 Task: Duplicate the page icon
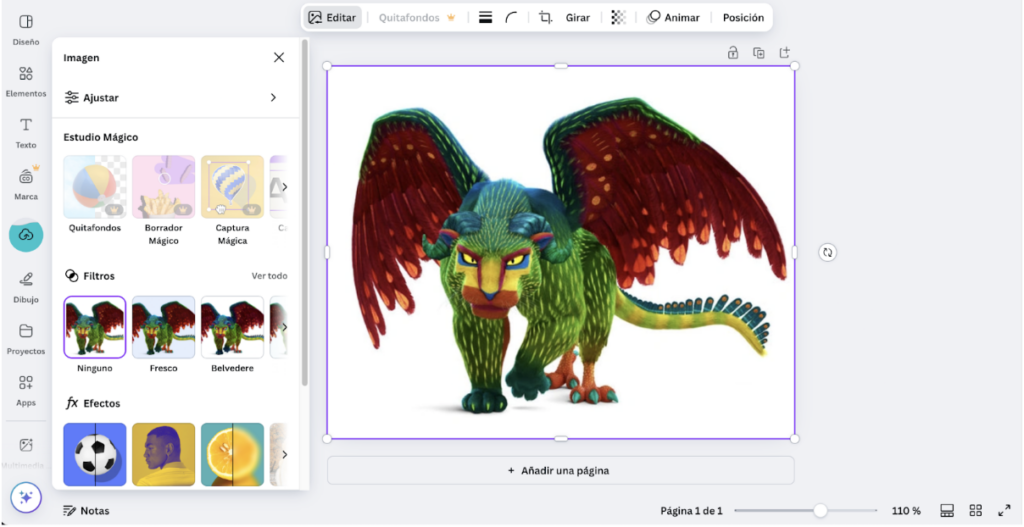(x=758, y=53)
